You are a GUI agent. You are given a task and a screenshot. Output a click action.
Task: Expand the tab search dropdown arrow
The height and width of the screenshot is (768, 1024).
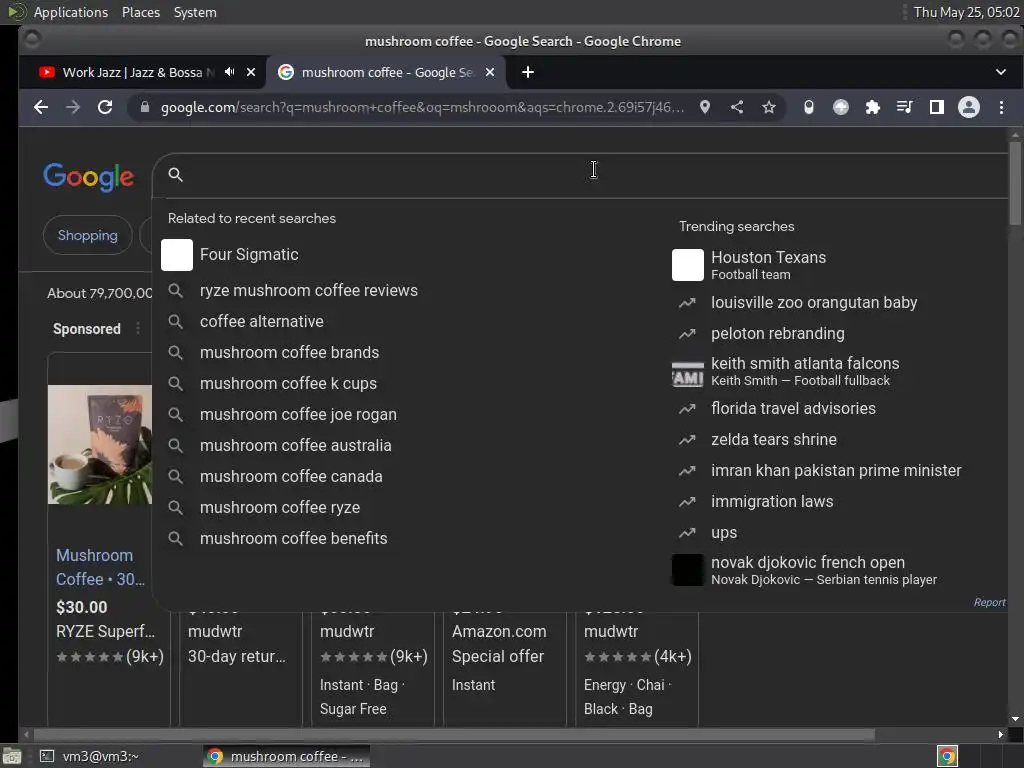pos(1000,72)
